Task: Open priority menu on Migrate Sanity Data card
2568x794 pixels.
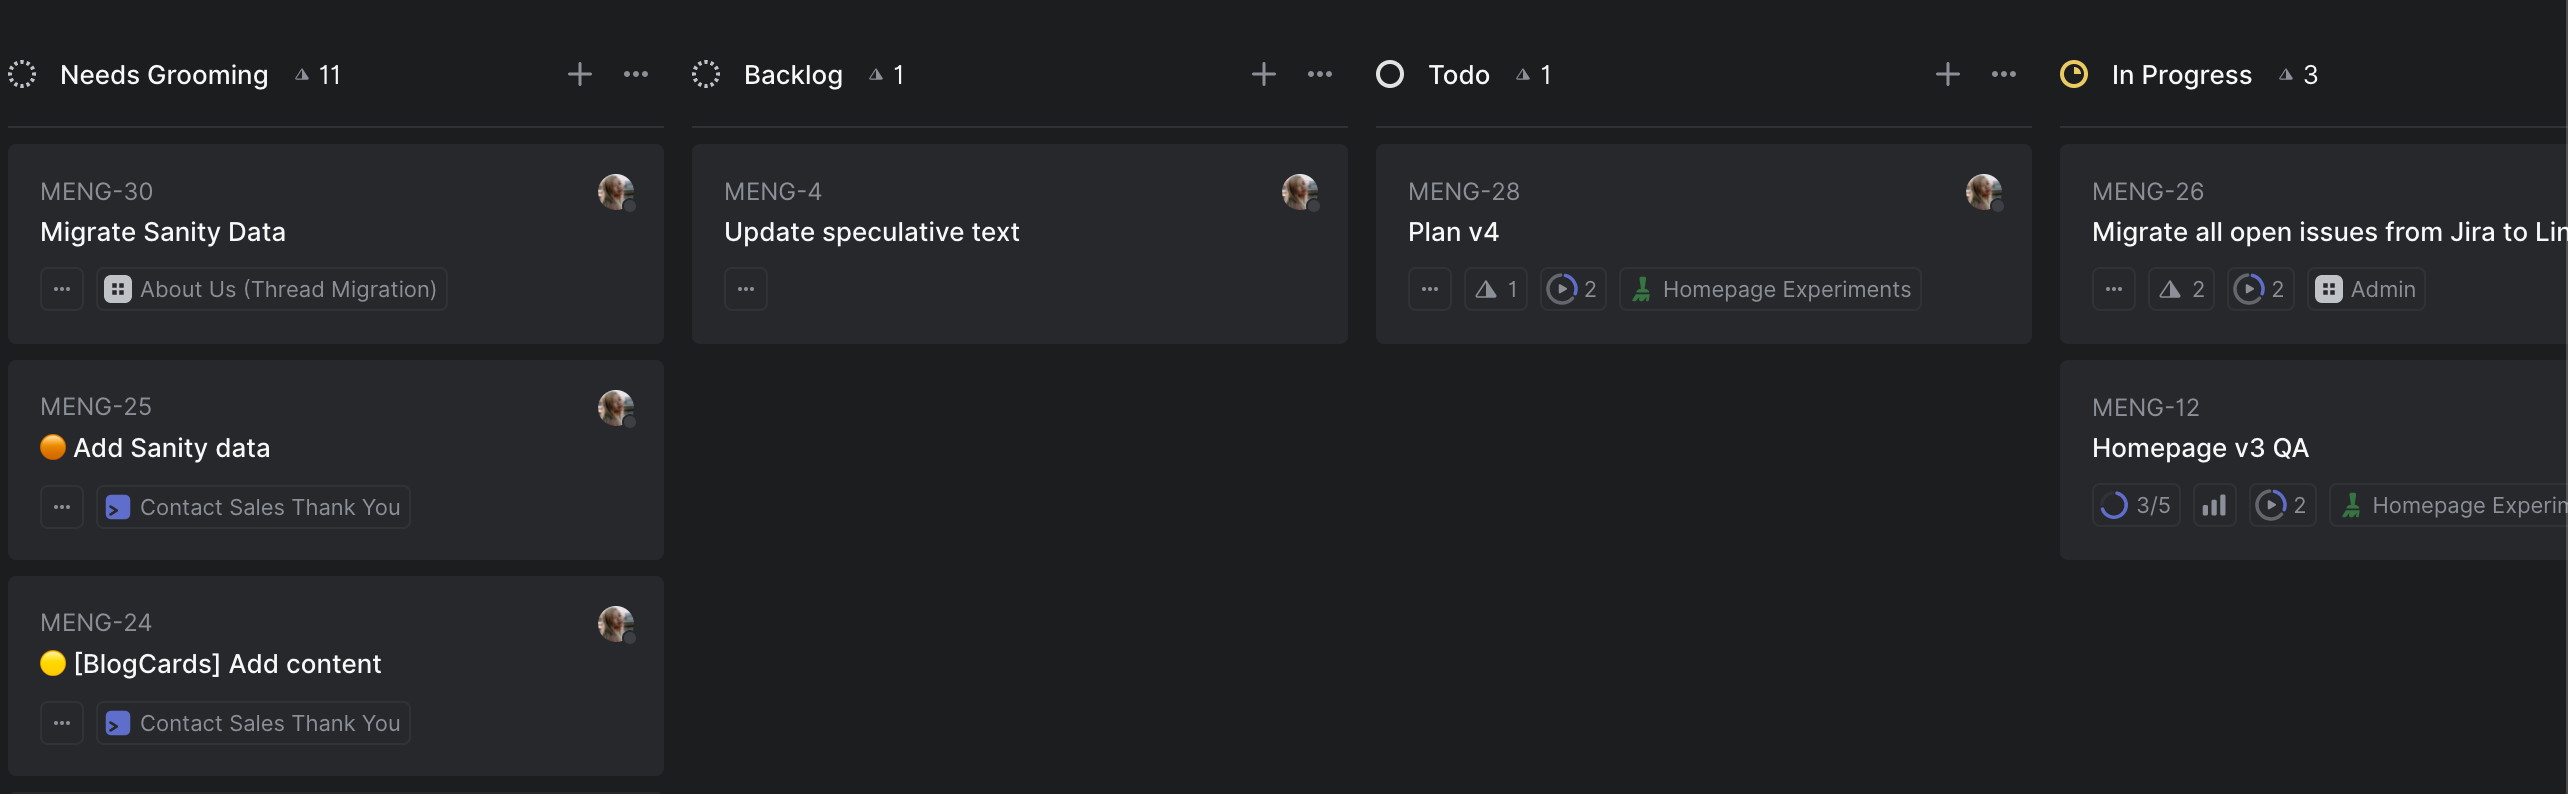Action: (x=62, y=290)
